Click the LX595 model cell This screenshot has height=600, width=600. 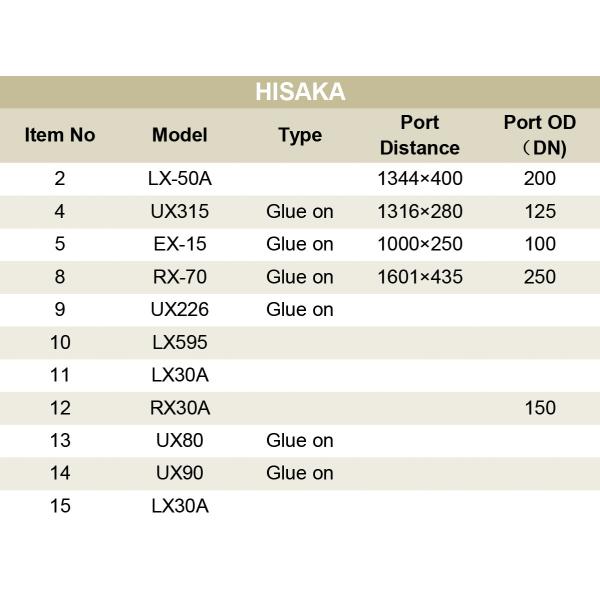pos(180,342)
